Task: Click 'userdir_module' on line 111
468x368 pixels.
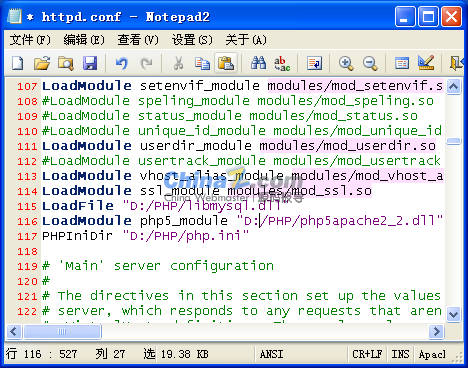Action: (x=196, y=146)
